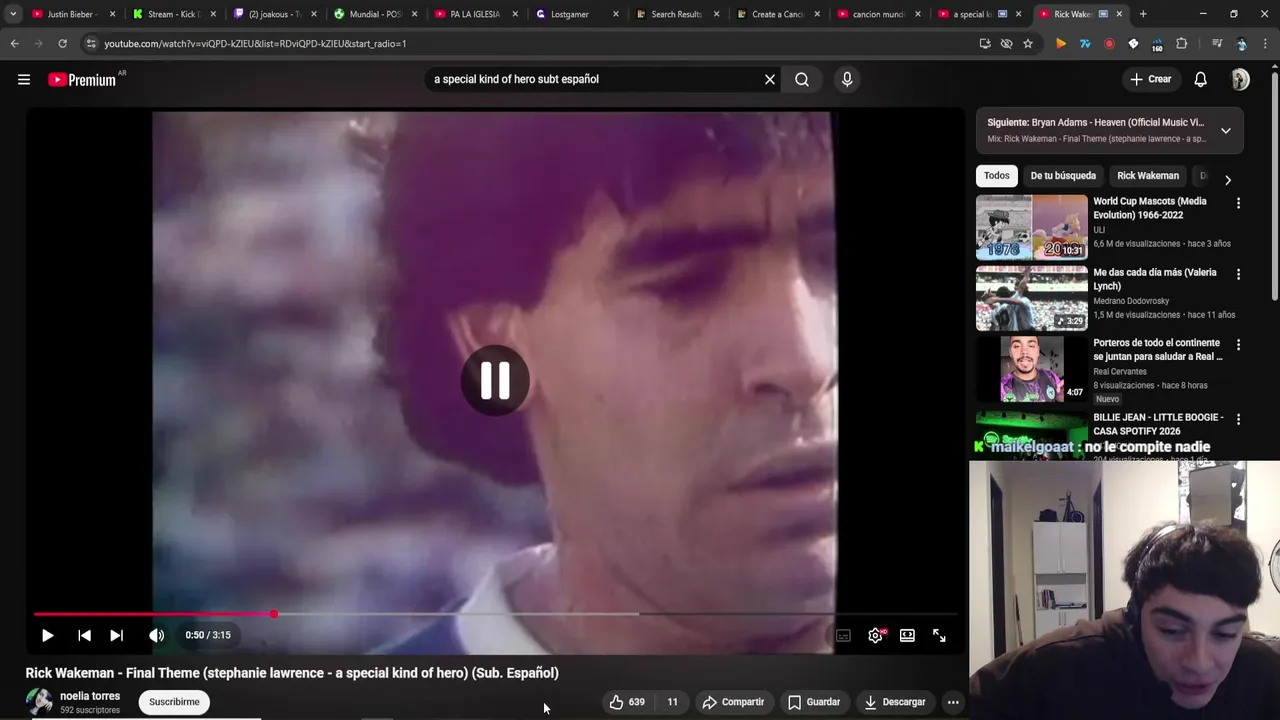1280x720 pixels.
Task: Open Porteros de todo el continente thumbnail
Action: (1031, 369)
